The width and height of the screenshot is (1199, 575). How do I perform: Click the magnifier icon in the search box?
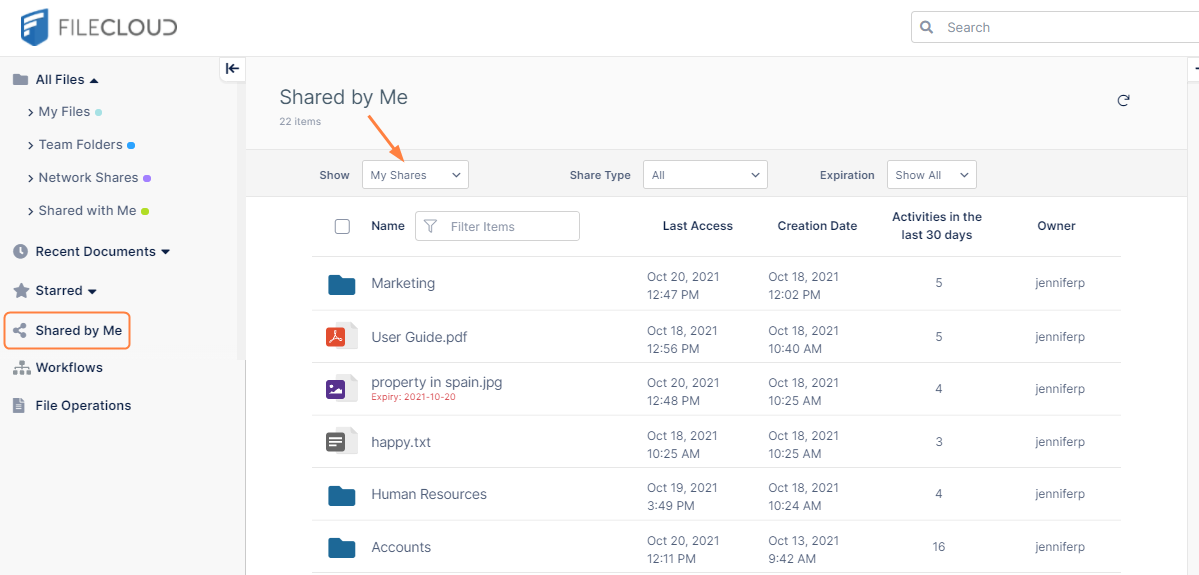[927, 28]
